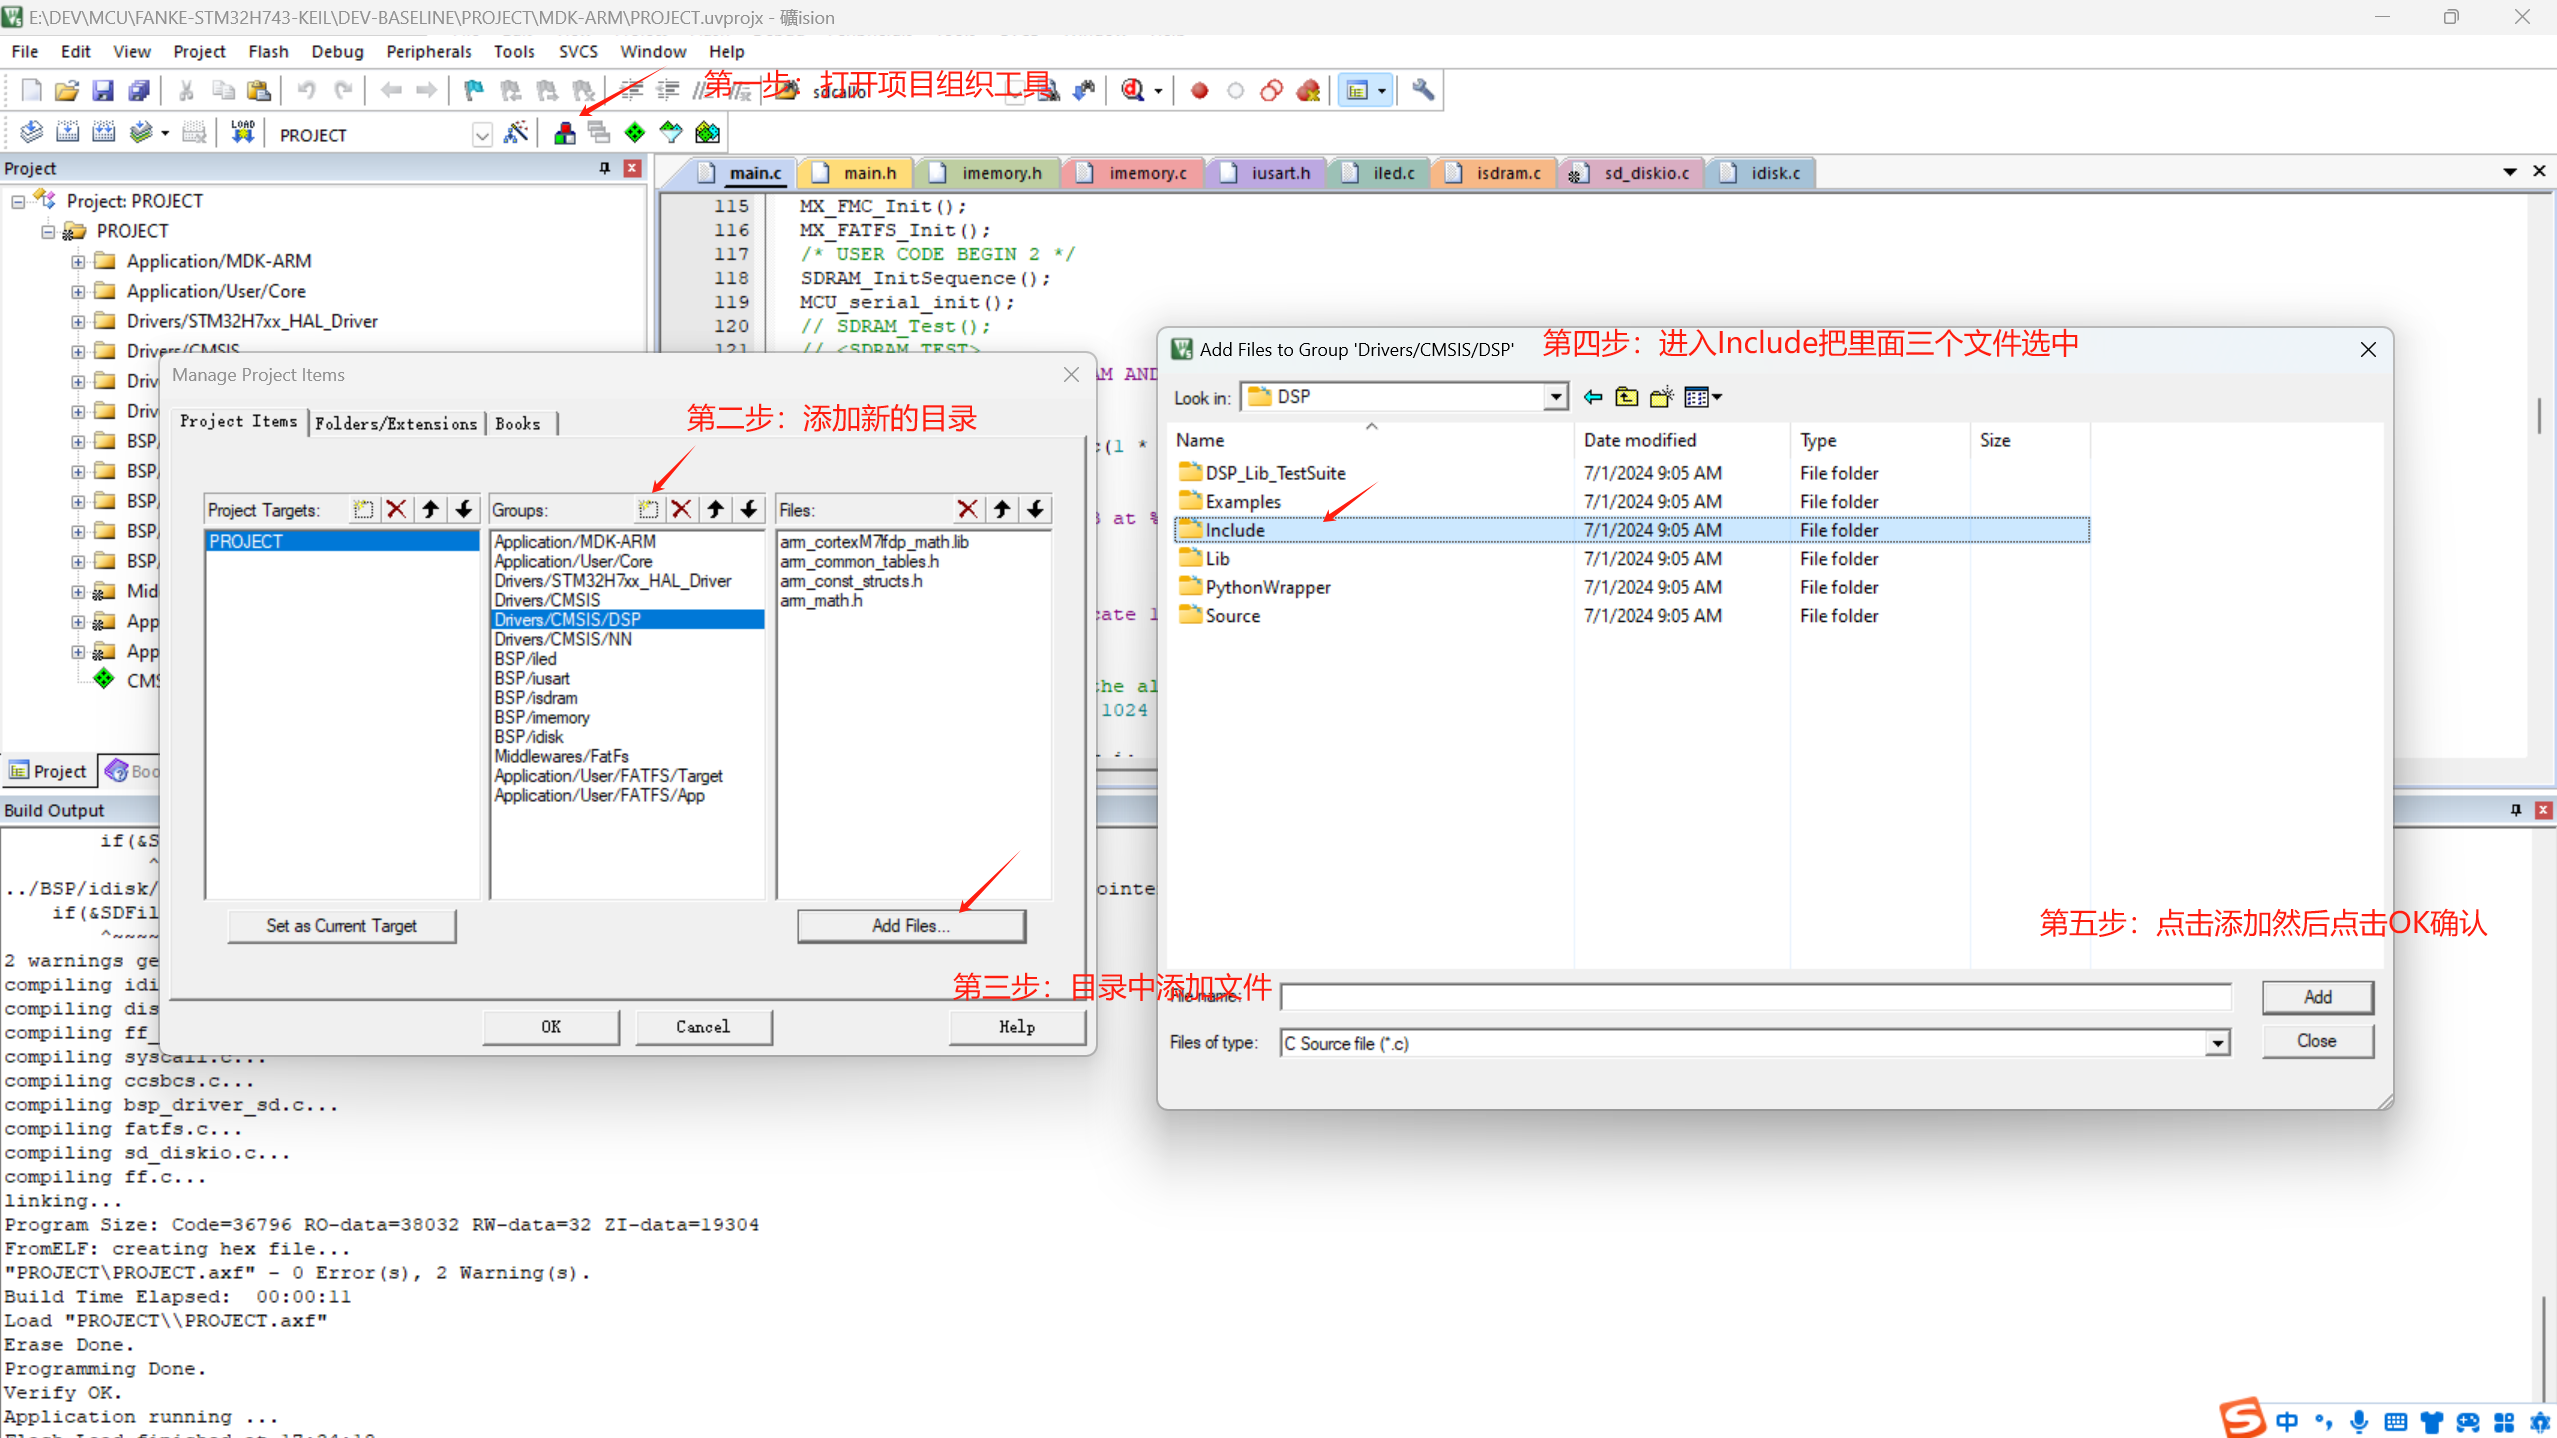Rebuild all target files icon
The height and width of the screenshot is (1438, 2557).
(x=103, y=132)
